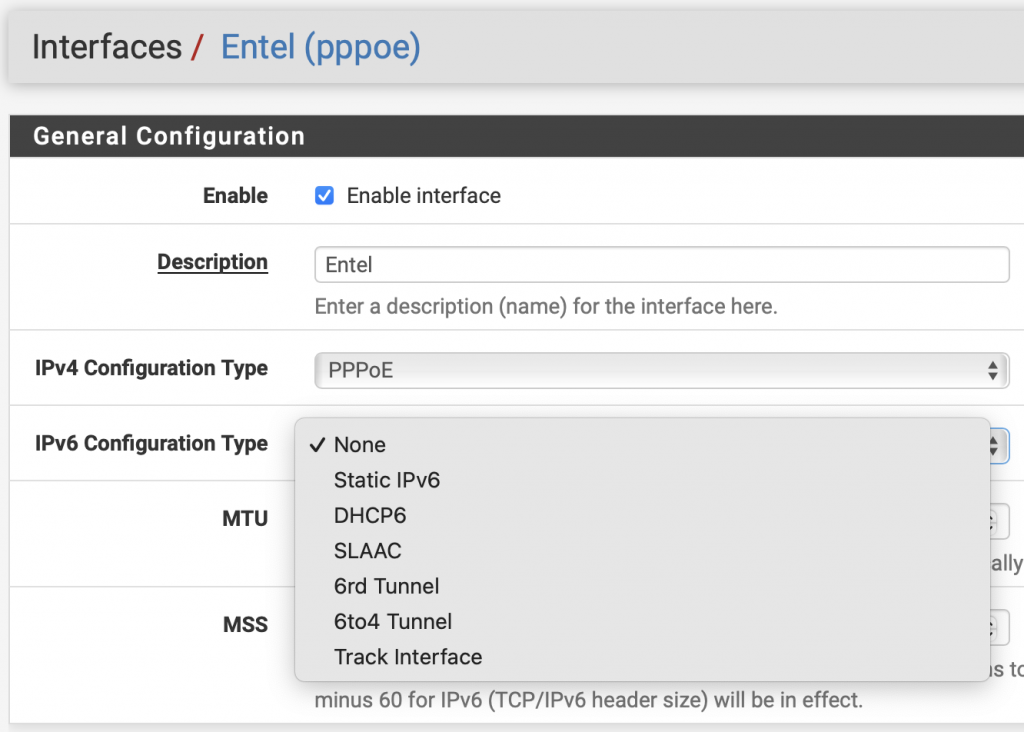Image resolution: width=1024 pixels, height=732 pixels.
Task: Open the IPv4 Configuration Type PPPoE dropdown
Action: click(x=661, y=370)
